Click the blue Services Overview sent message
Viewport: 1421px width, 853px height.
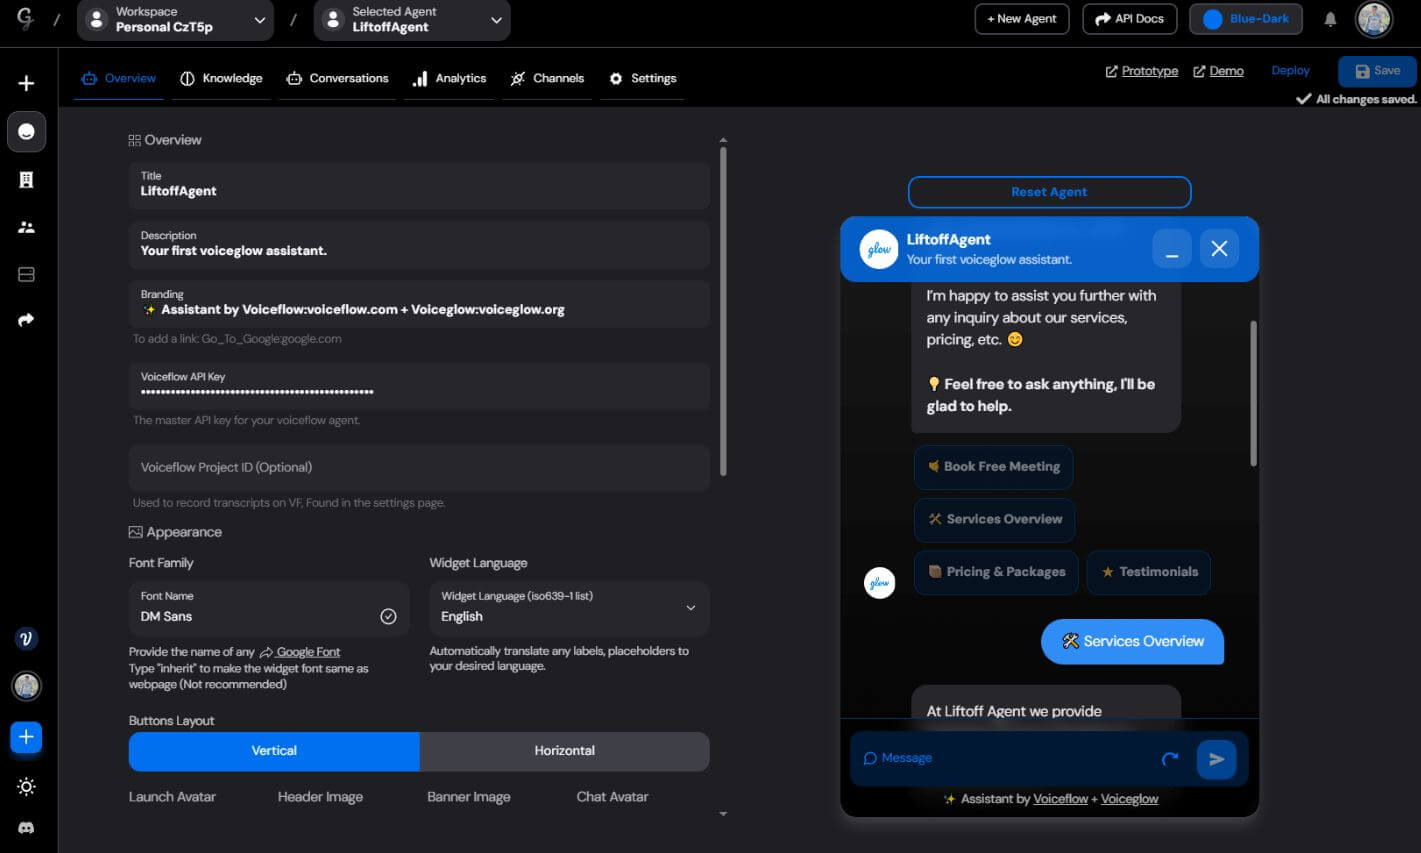click(1132, 642)
